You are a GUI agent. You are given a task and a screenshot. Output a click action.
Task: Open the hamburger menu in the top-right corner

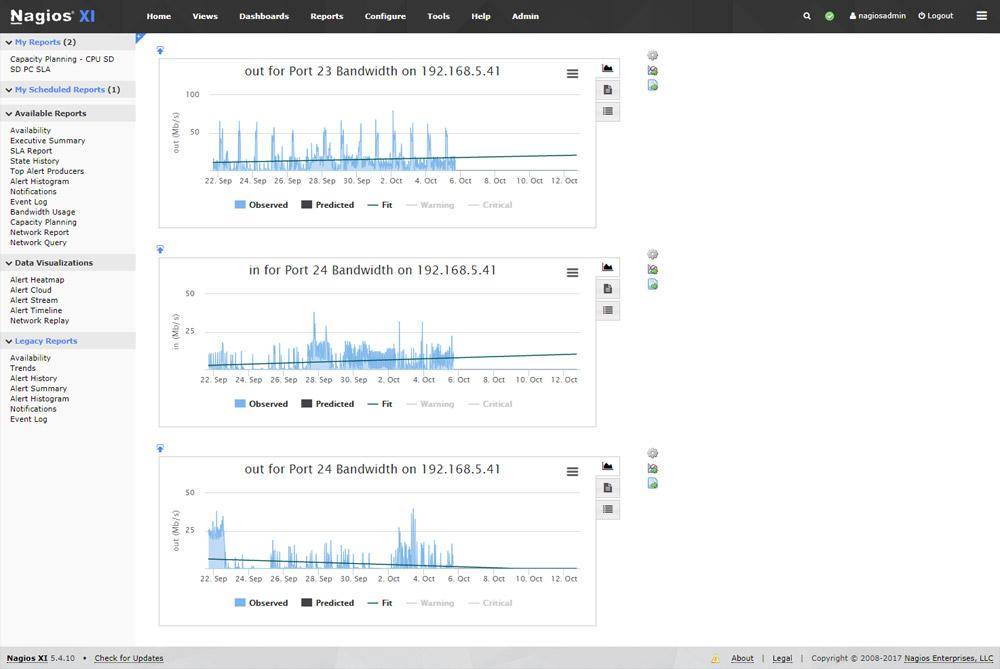click(981, 16)
